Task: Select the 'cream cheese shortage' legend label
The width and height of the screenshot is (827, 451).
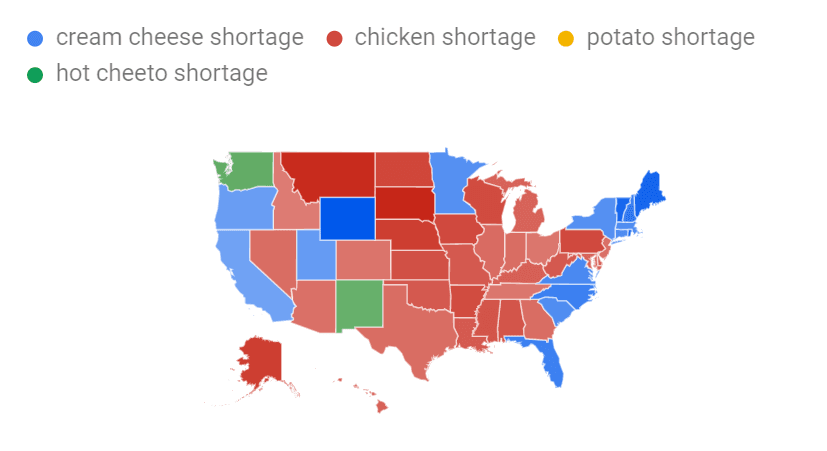Action: click(180, 37)
